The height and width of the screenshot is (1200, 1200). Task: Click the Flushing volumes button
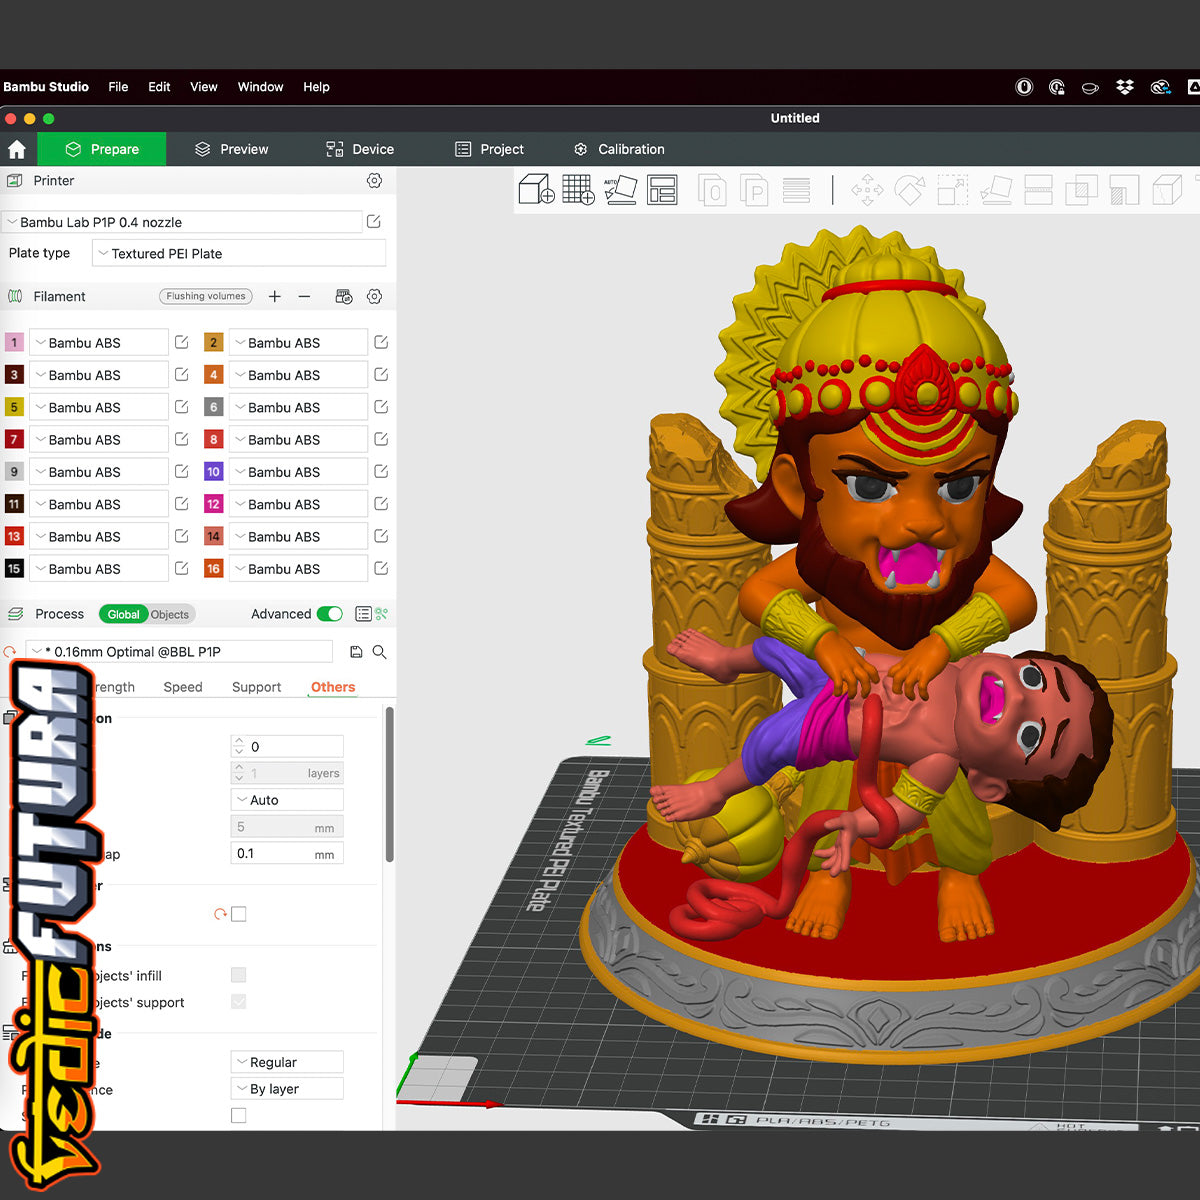click(x=206, y=297)
